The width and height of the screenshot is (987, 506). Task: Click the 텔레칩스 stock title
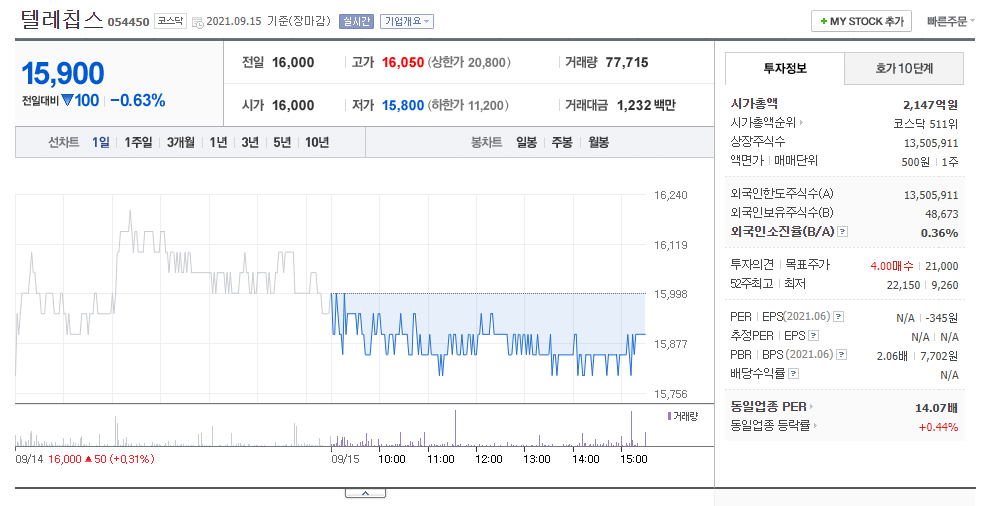[62, 20]
